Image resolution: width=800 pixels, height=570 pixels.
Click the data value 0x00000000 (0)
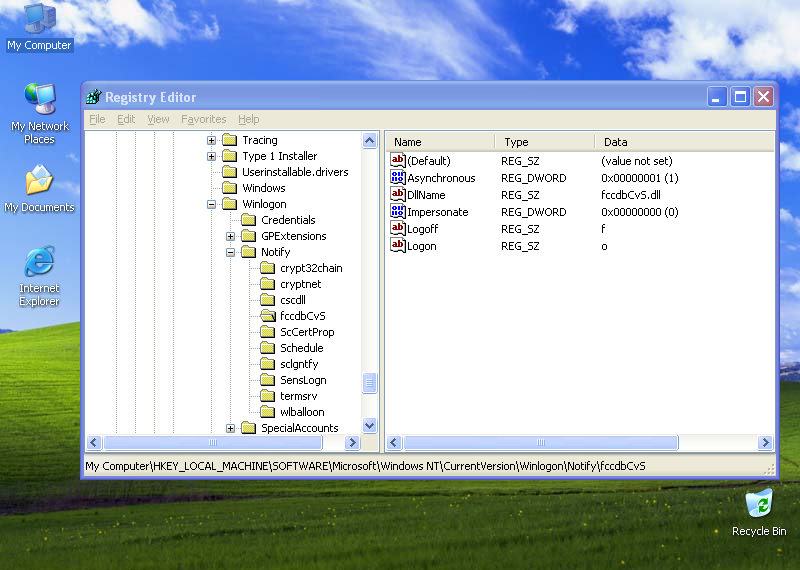[x=640, y=212]
